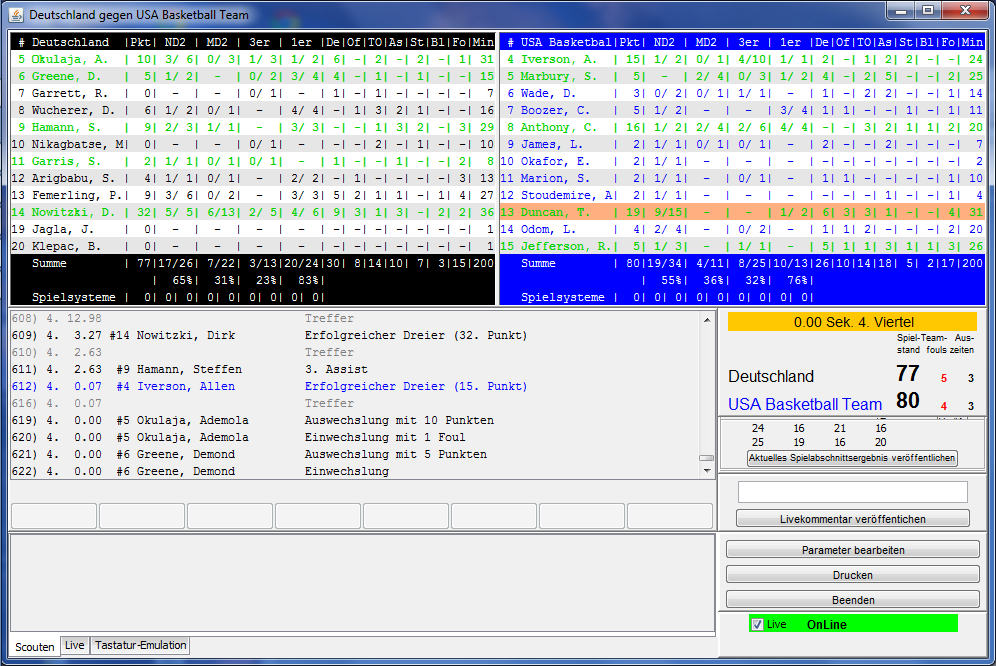Select player row Hamann, S.

pyautogui.click(x=253, y=127)
